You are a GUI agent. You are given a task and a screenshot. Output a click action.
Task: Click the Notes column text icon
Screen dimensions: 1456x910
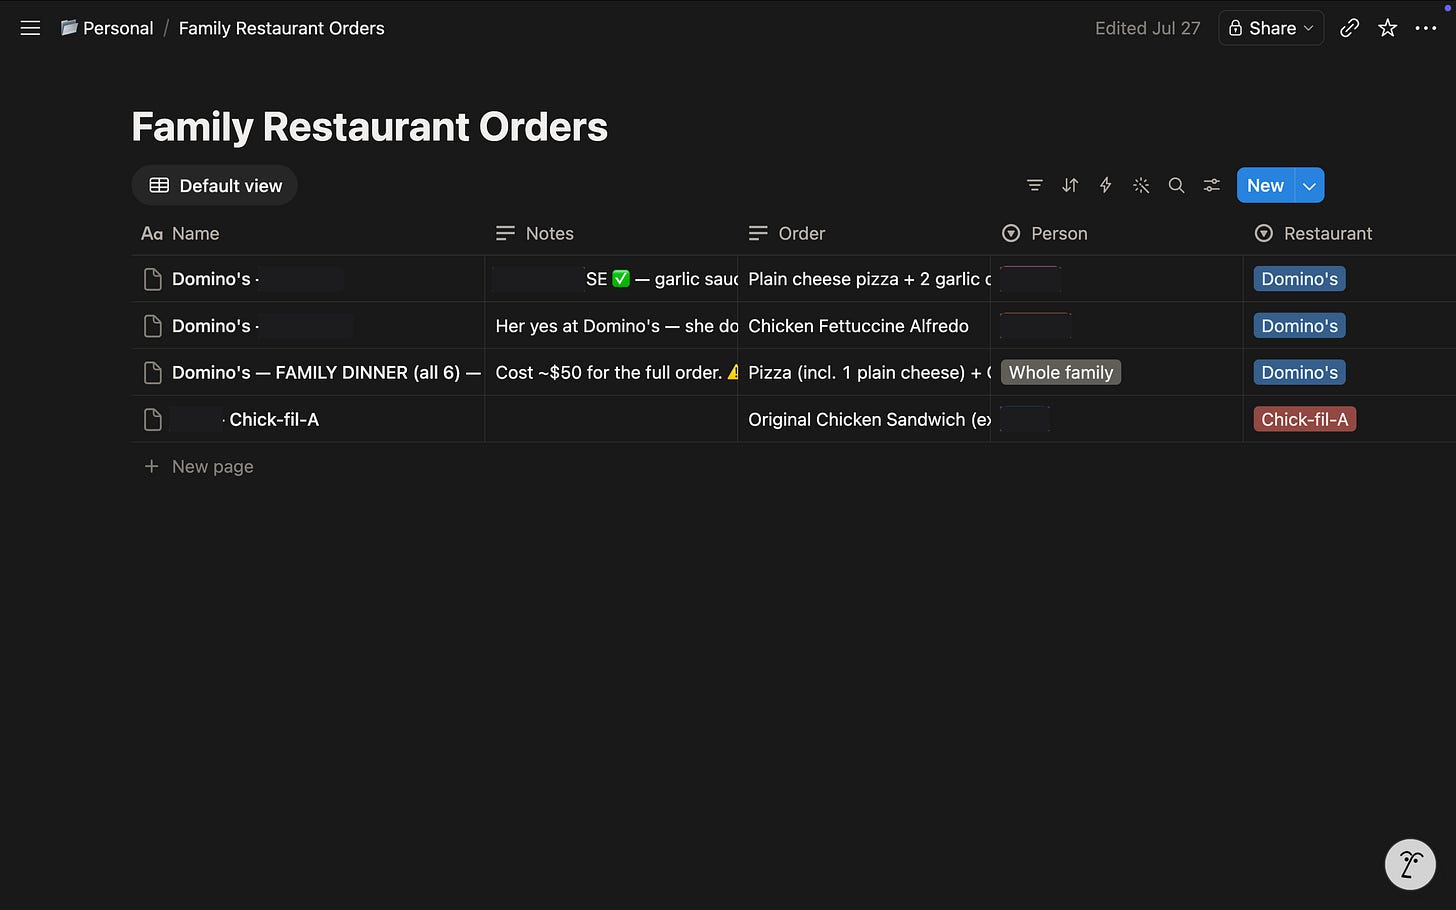click(505, 233)
